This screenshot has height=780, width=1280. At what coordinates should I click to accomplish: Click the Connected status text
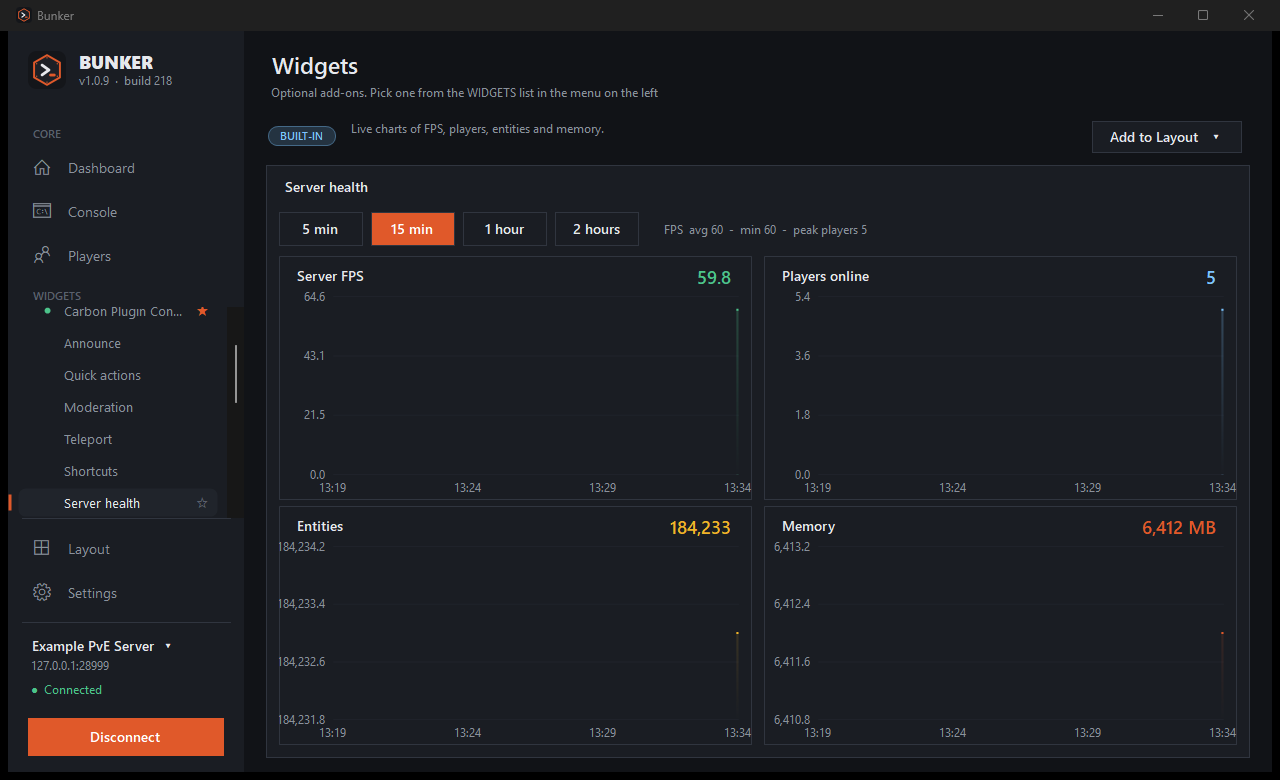click(x=73, y=690)
